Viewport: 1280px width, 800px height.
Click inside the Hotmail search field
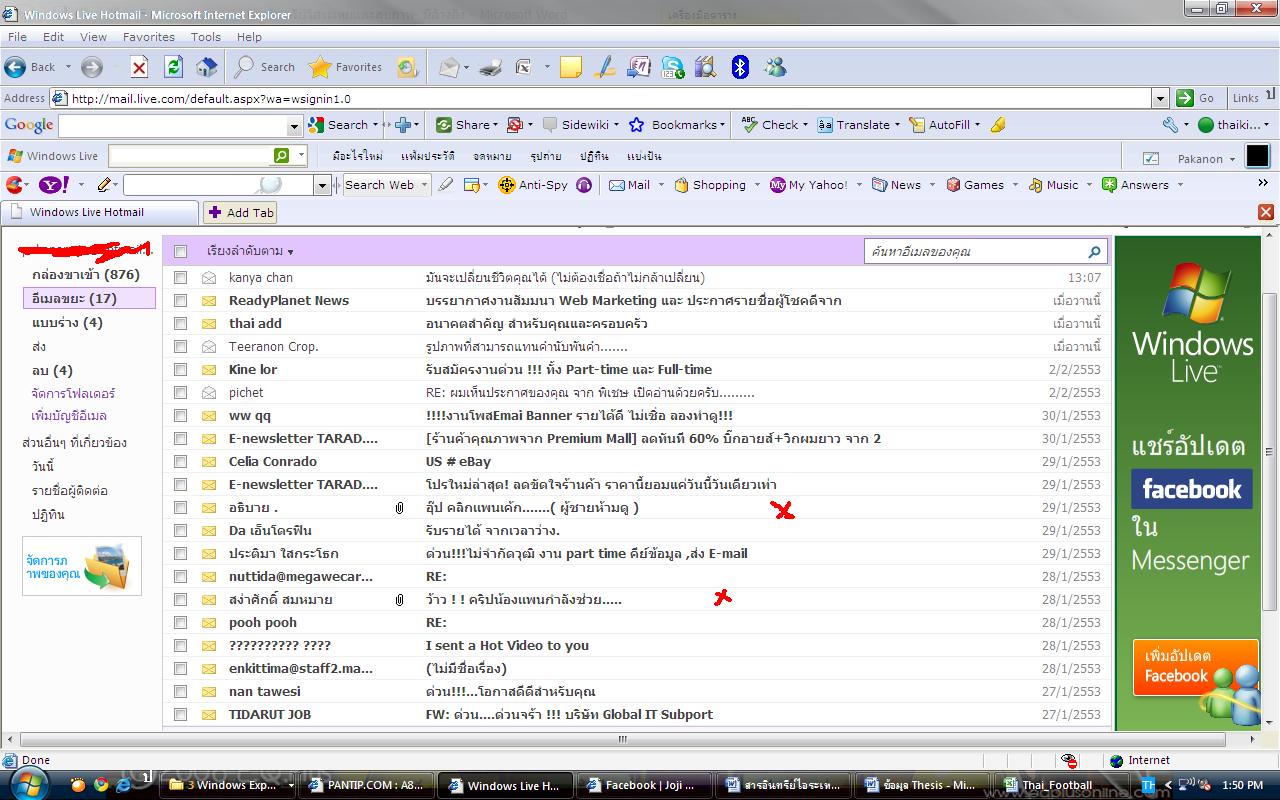click(x=975, y=252)
